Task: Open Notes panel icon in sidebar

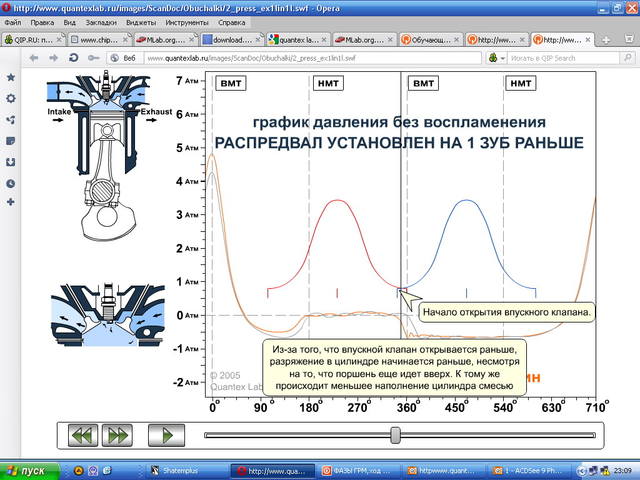Action: [11, 141]
